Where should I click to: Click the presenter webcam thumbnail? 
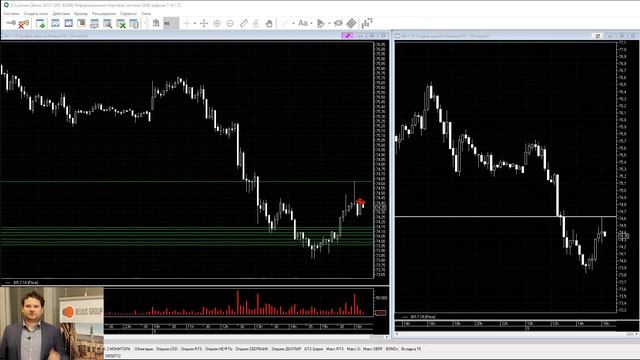click(52, 323)
